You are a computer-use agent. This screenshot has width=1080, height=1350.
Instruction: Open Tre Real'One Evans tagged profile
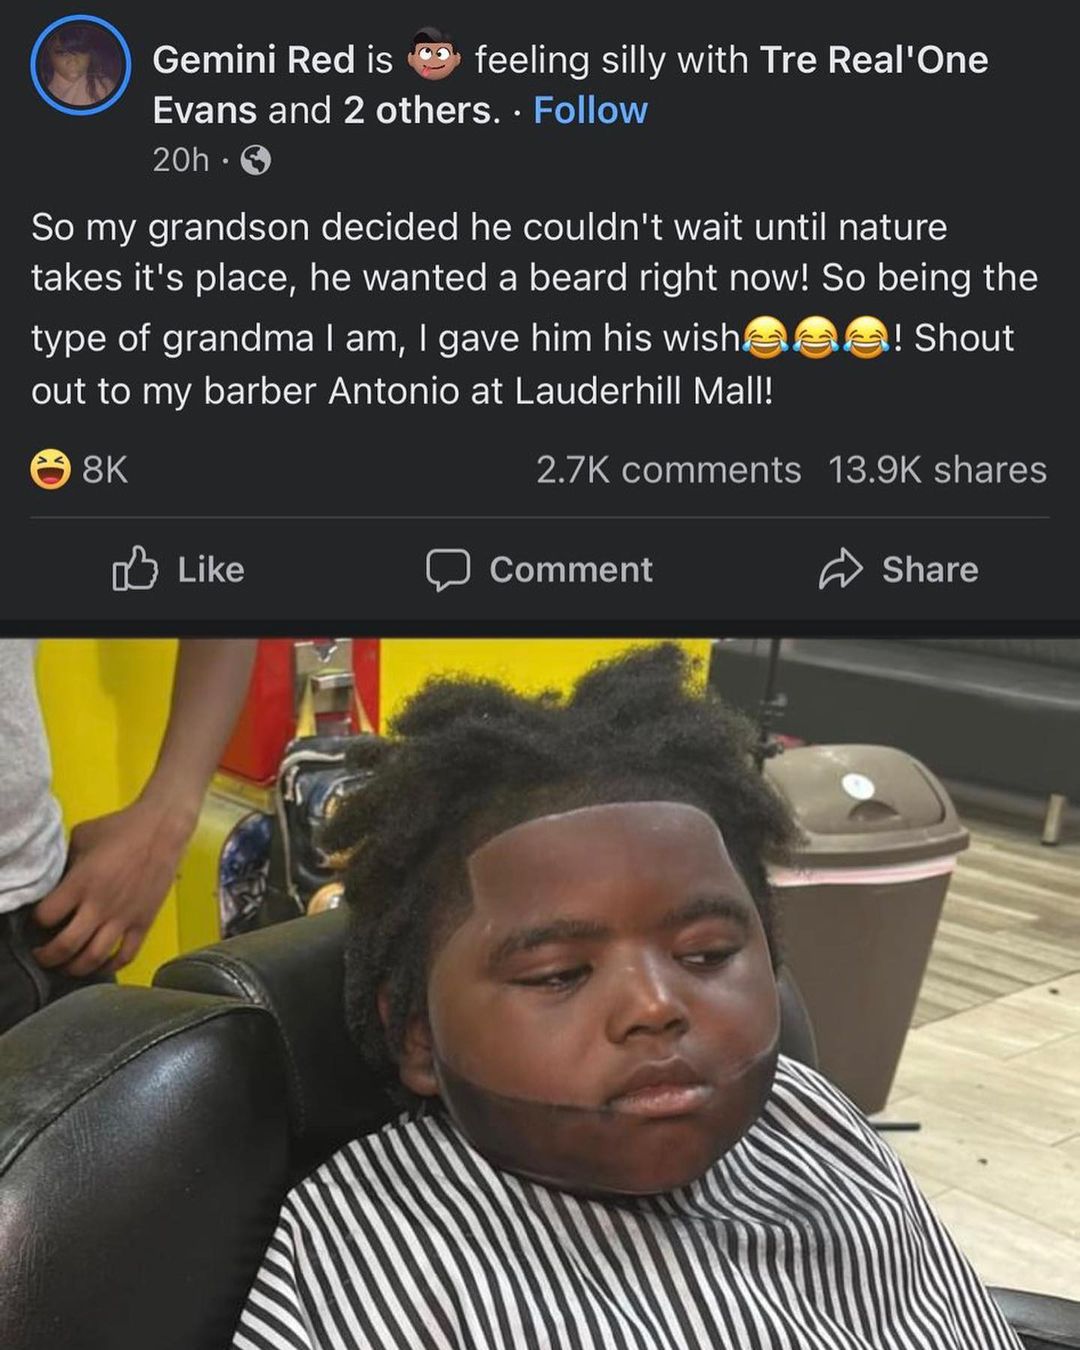tap(570, 85)
